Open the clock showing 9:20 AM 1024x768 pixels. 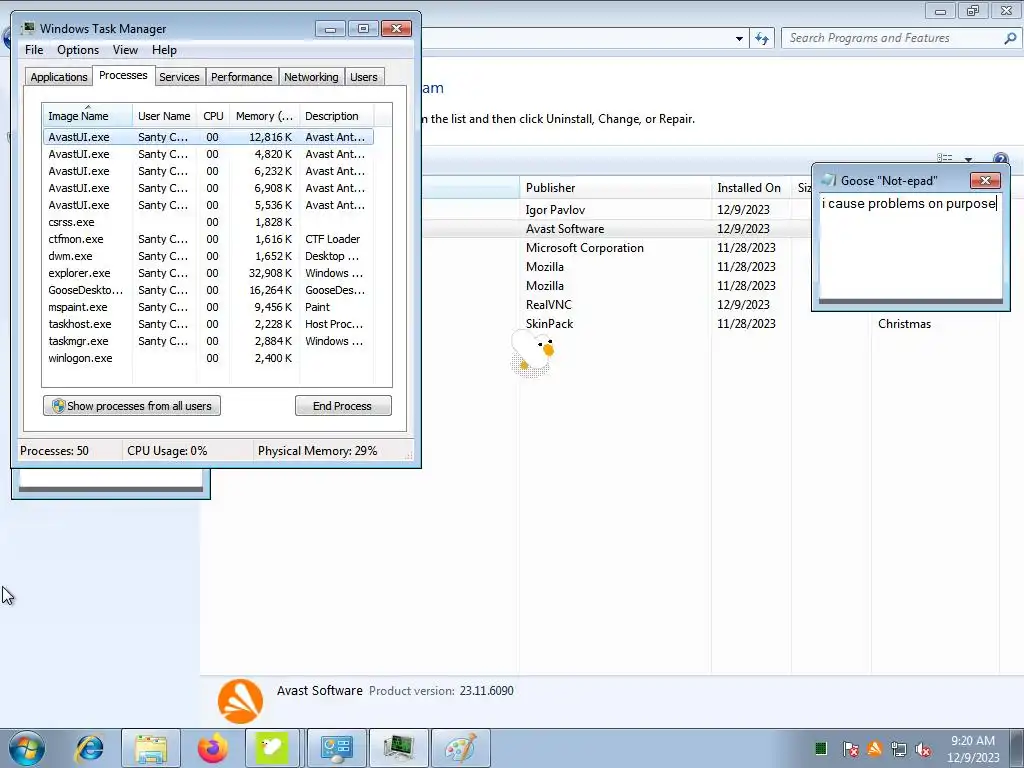point(973,748)
